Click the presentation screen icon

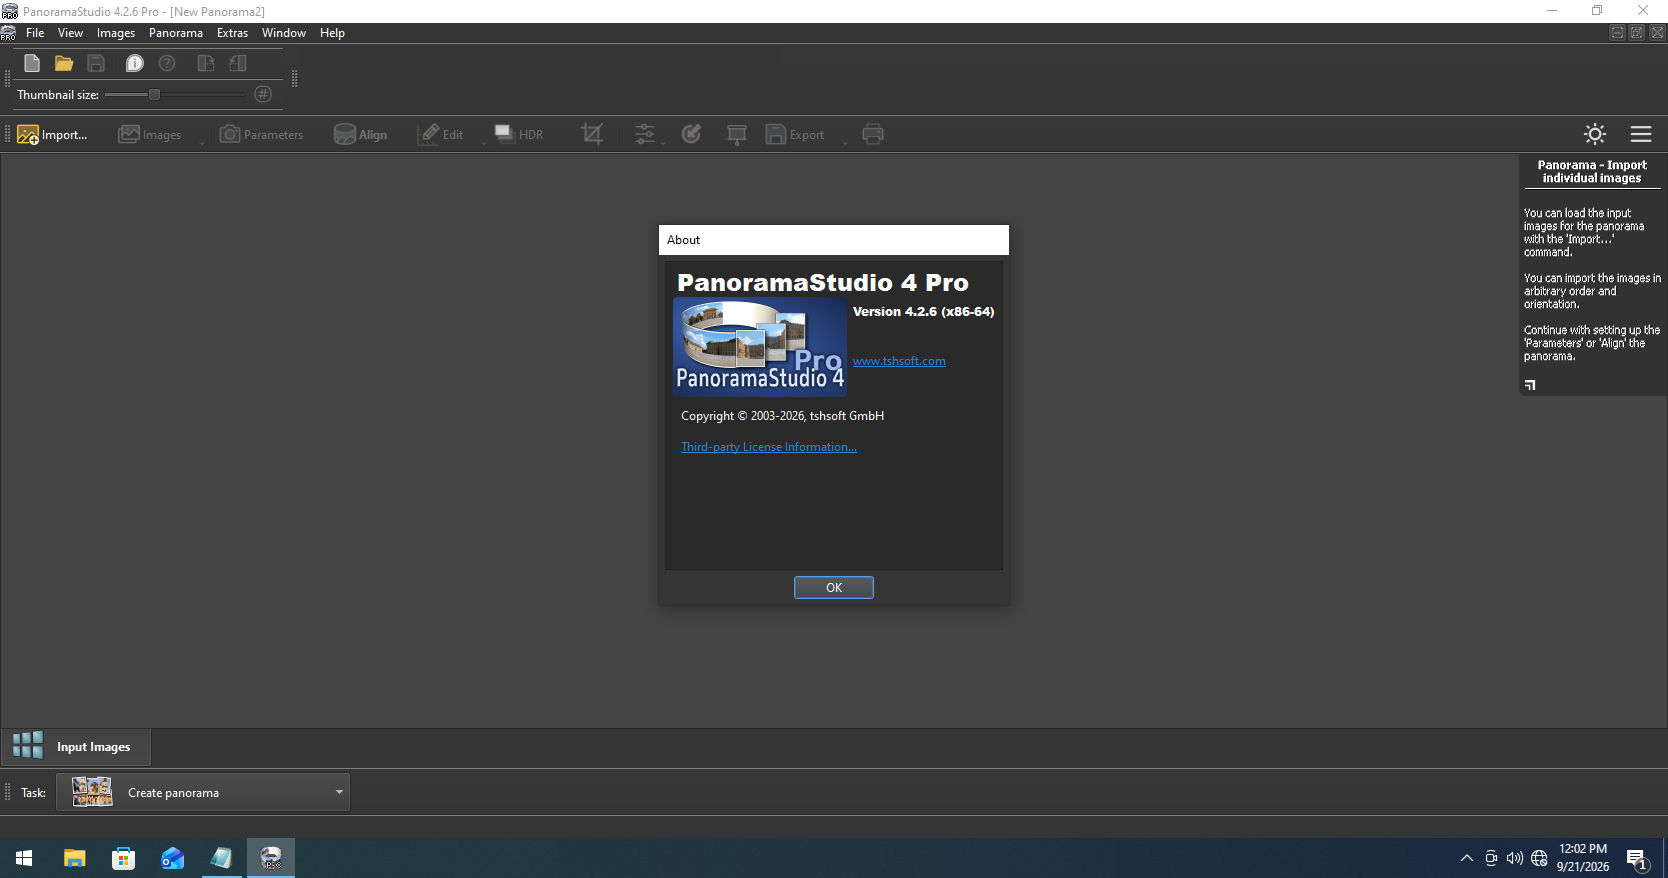737,134
